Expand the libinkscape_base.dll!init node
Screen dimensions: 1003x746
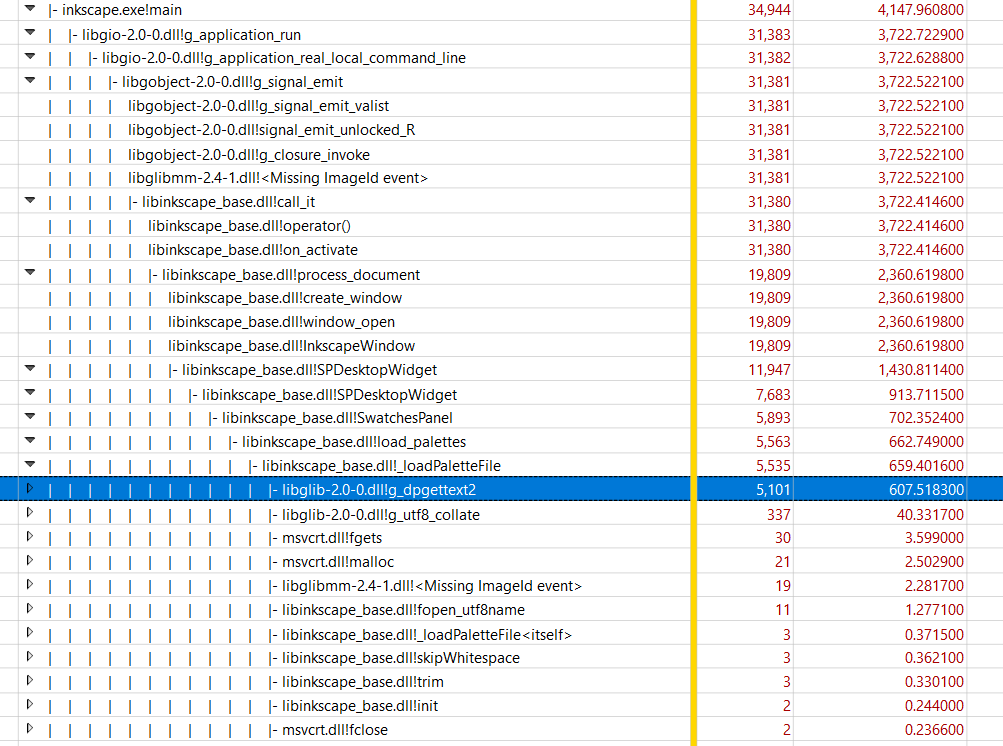29,704
